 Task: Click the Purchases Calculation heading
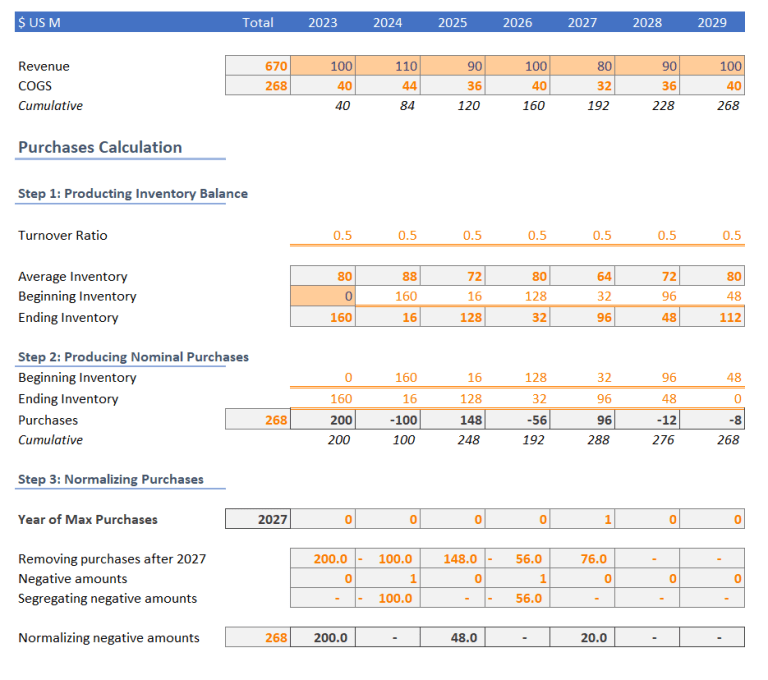(100, 147)
